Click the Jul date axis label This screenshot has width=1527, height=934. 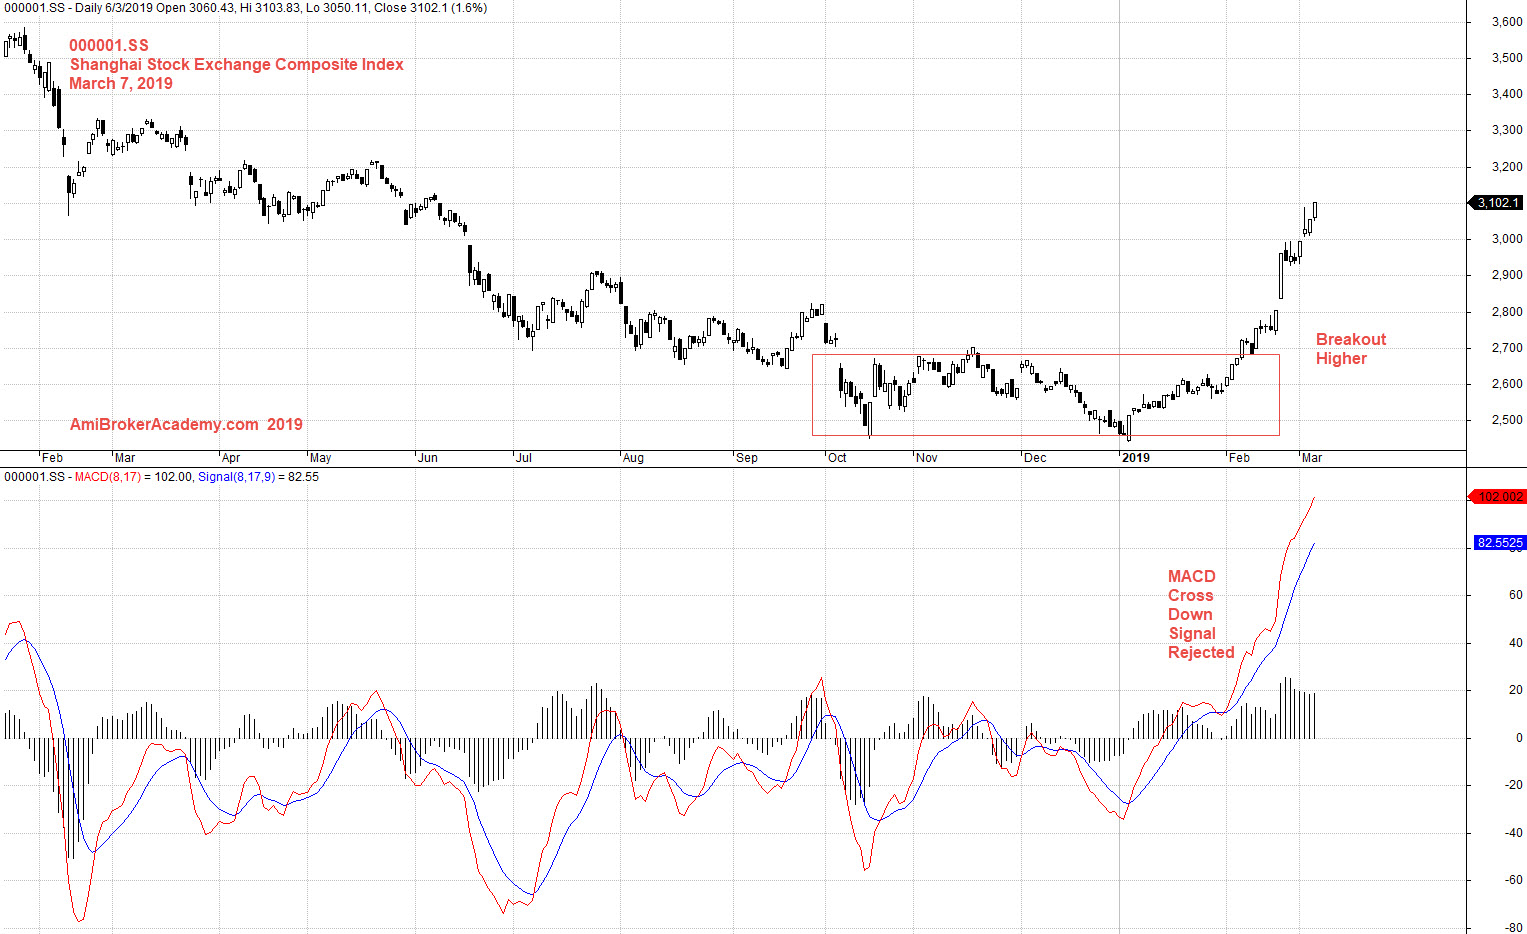click(x=523, y=458)
